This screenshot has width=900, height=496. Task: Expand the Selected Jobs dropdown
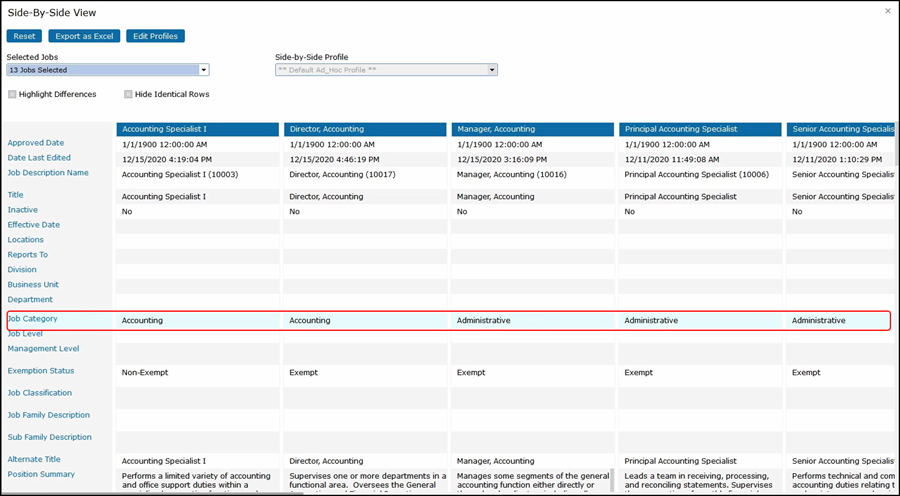click(x=204, y=70)
